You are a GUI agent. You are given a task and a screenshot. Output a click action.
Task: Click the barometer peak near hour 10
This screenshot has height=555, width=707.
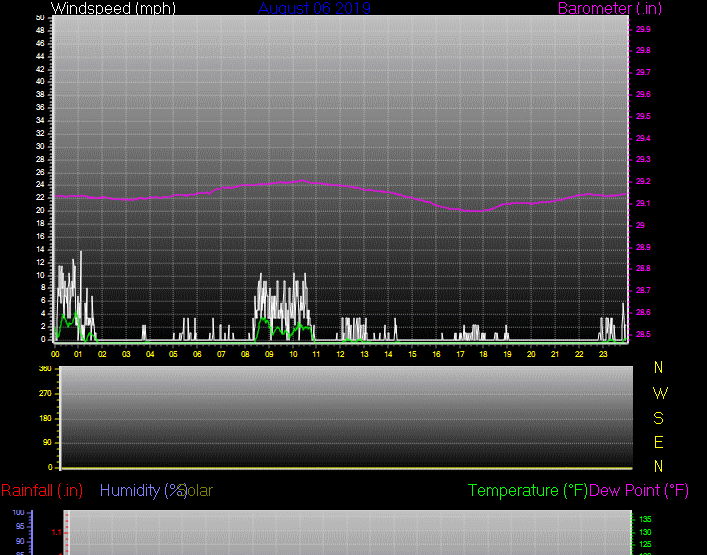point(302,180)
